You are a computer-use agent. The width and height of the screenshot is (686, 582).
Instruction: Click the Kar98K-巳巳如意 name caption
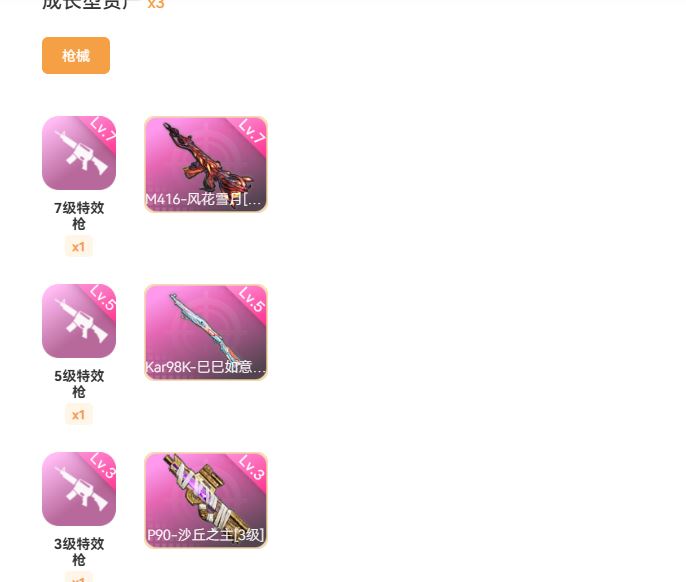coord(205,367)
